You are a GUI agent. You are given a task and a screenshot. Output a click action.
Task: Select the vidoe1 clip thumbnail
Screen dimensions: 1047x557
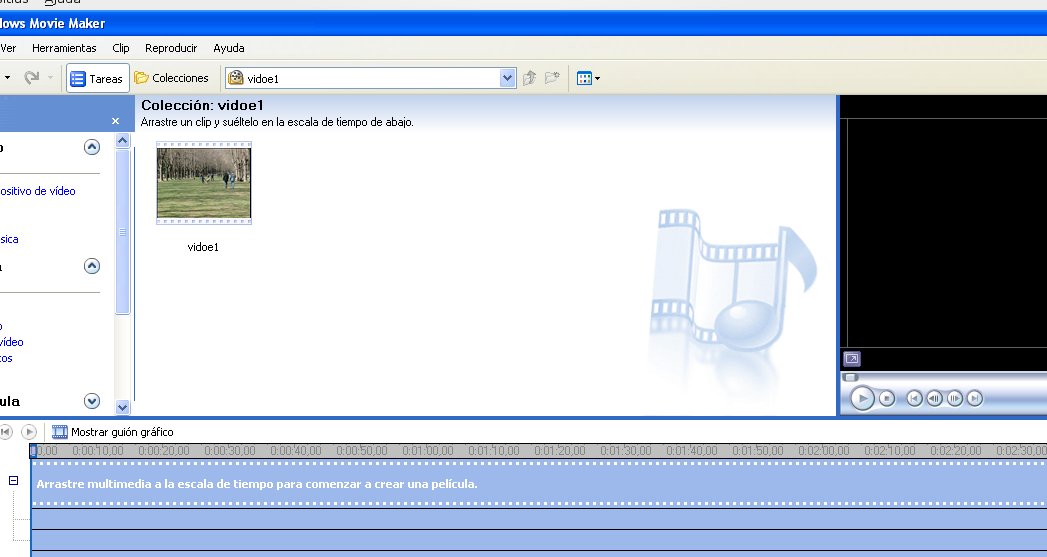[x=204, y=183]
